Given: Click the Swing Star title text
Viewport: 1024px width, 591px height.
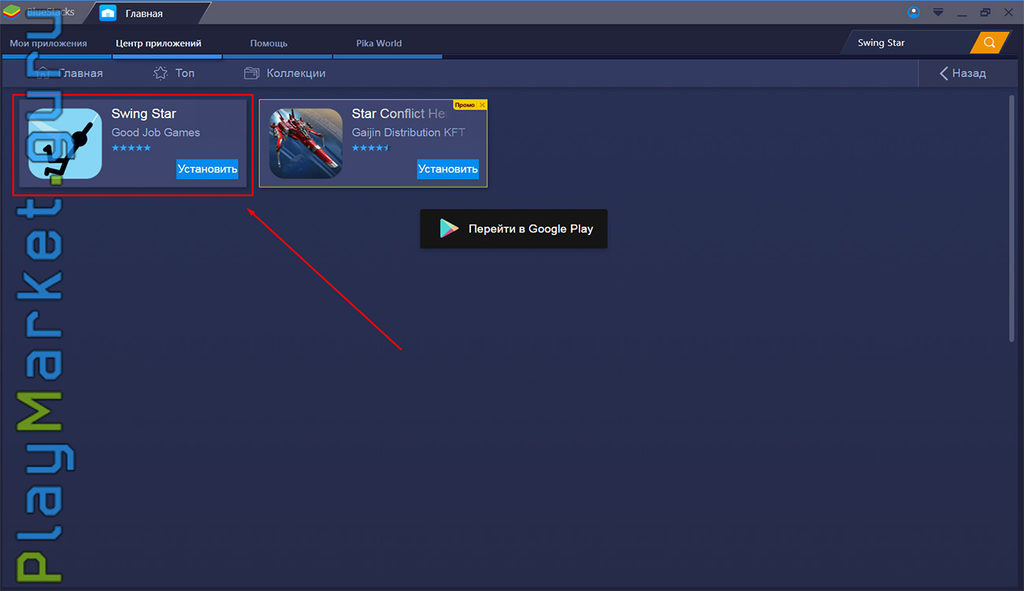Looking at the screenshot, I should (x=144, y=114).
